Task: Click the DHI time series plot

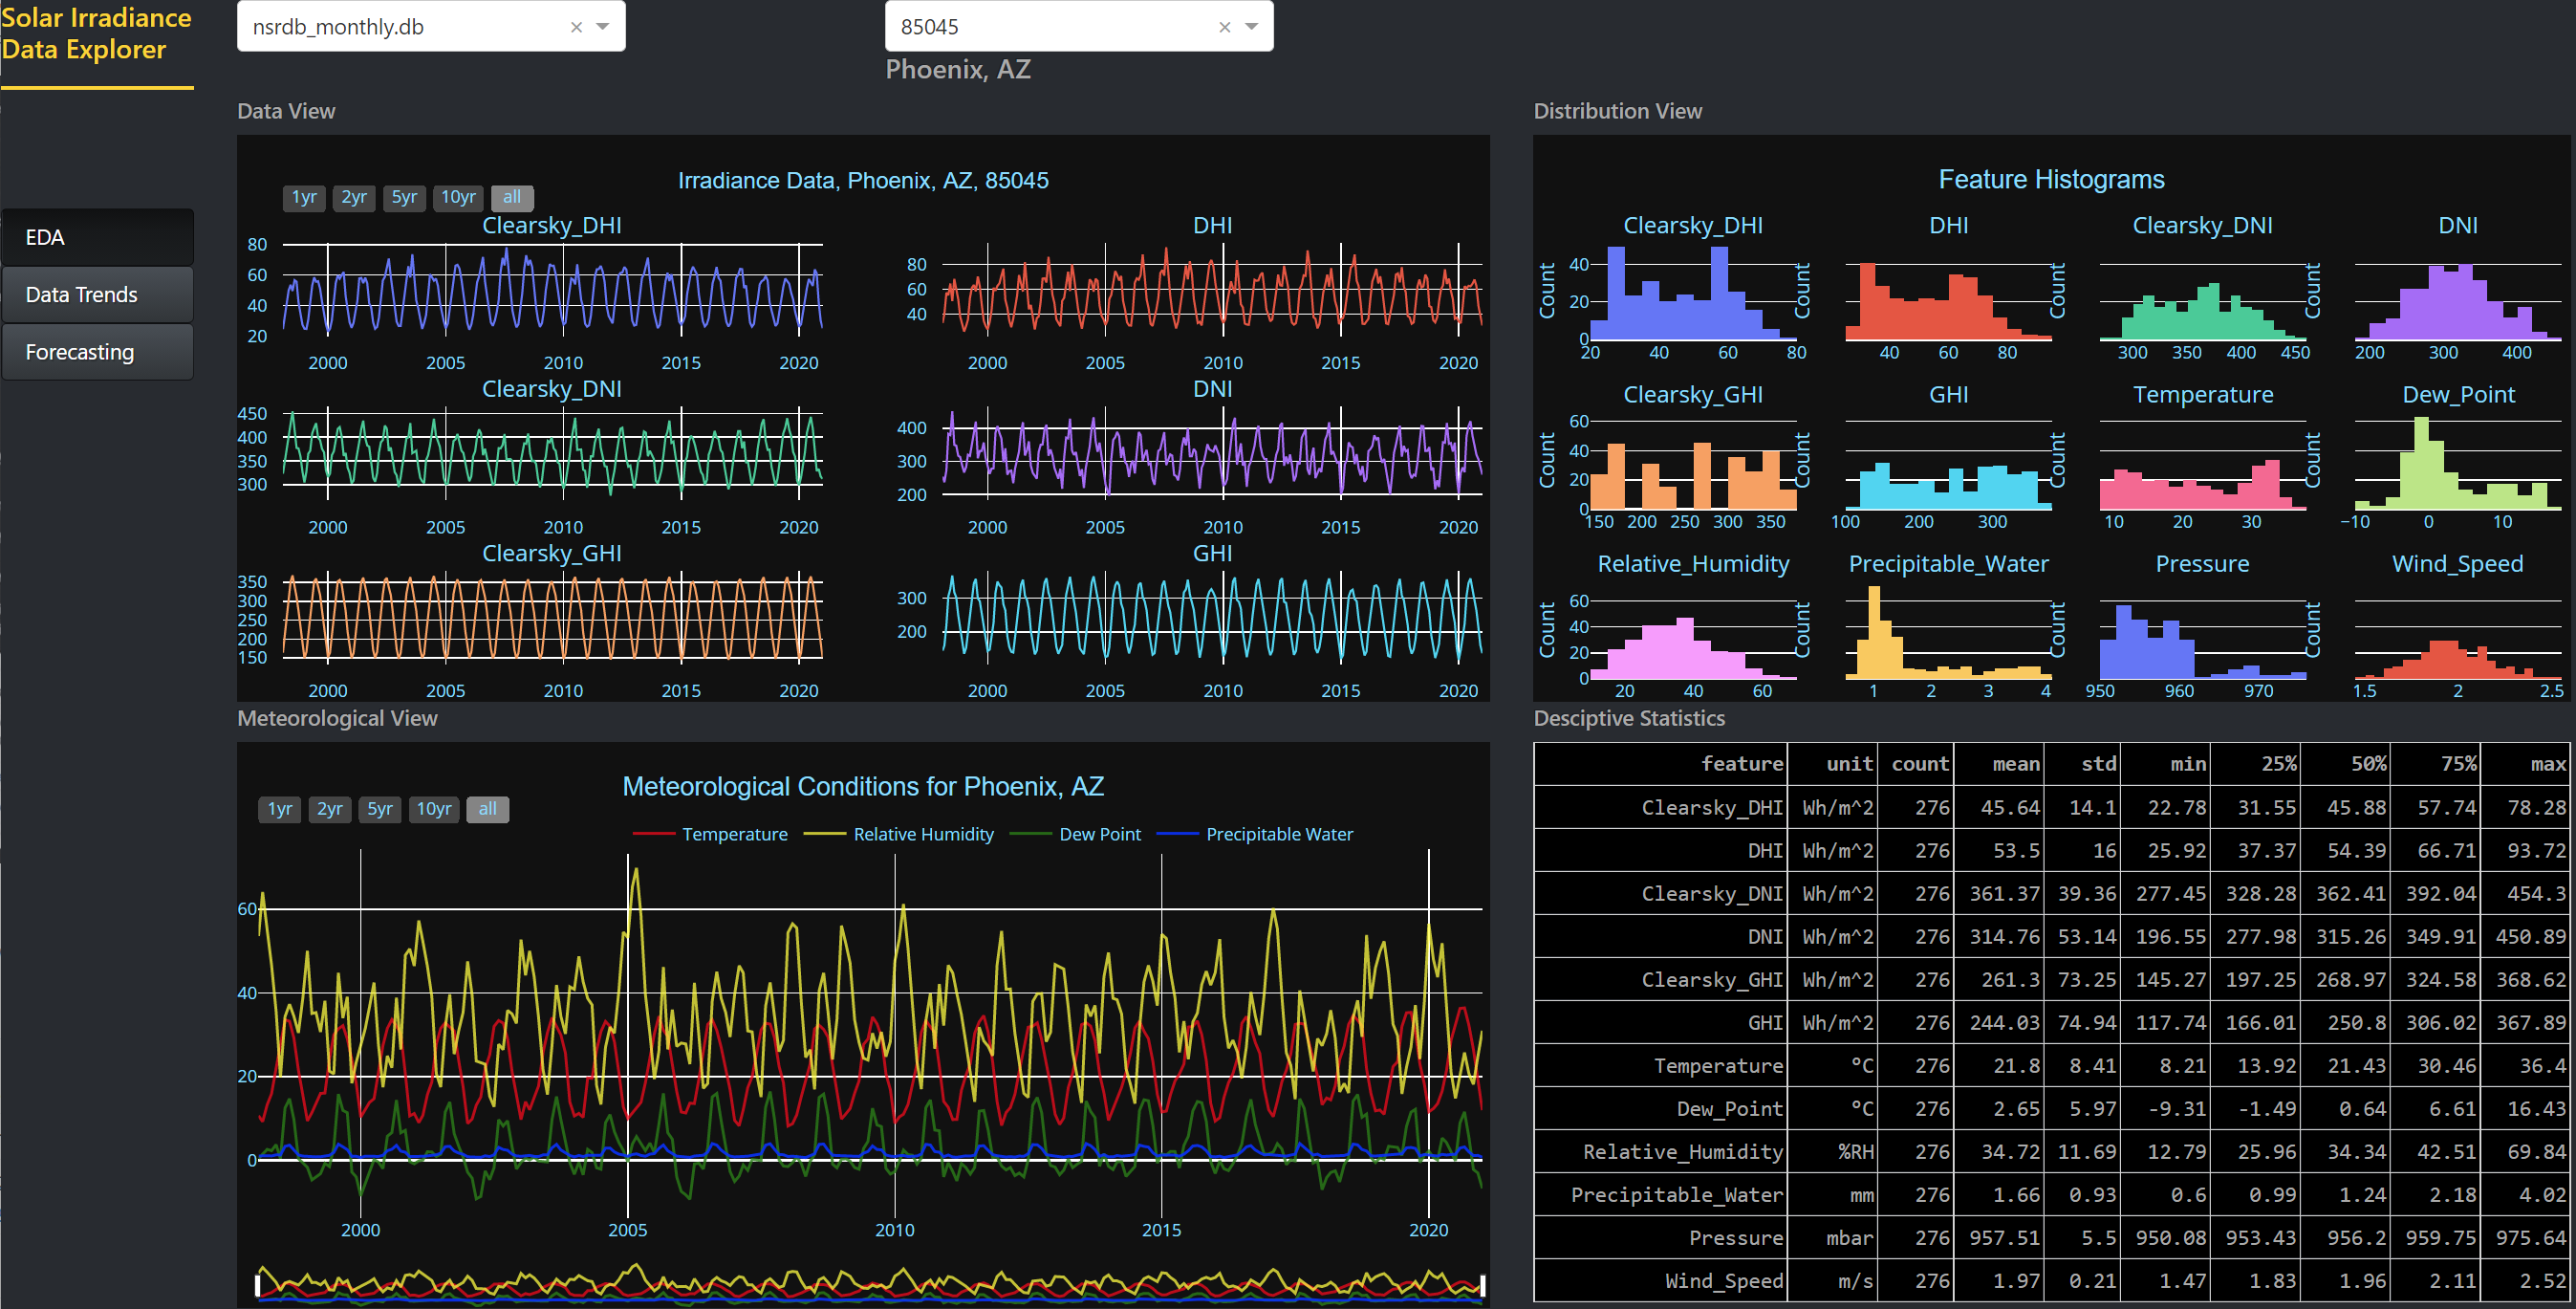Action: pos(1212,289)
